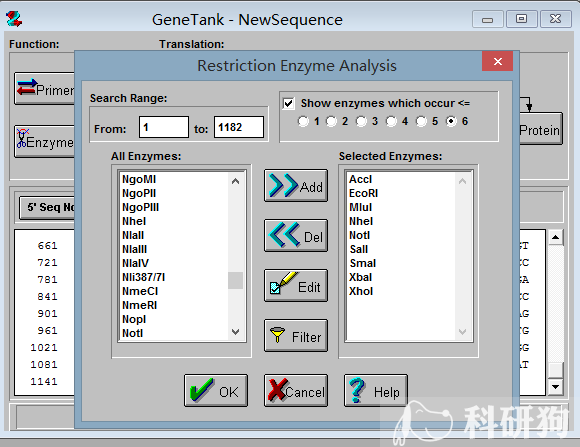Click All Enzymes list scroll down arrow
Viewport: 580px width, 447px height.
(x=236, y=332)
